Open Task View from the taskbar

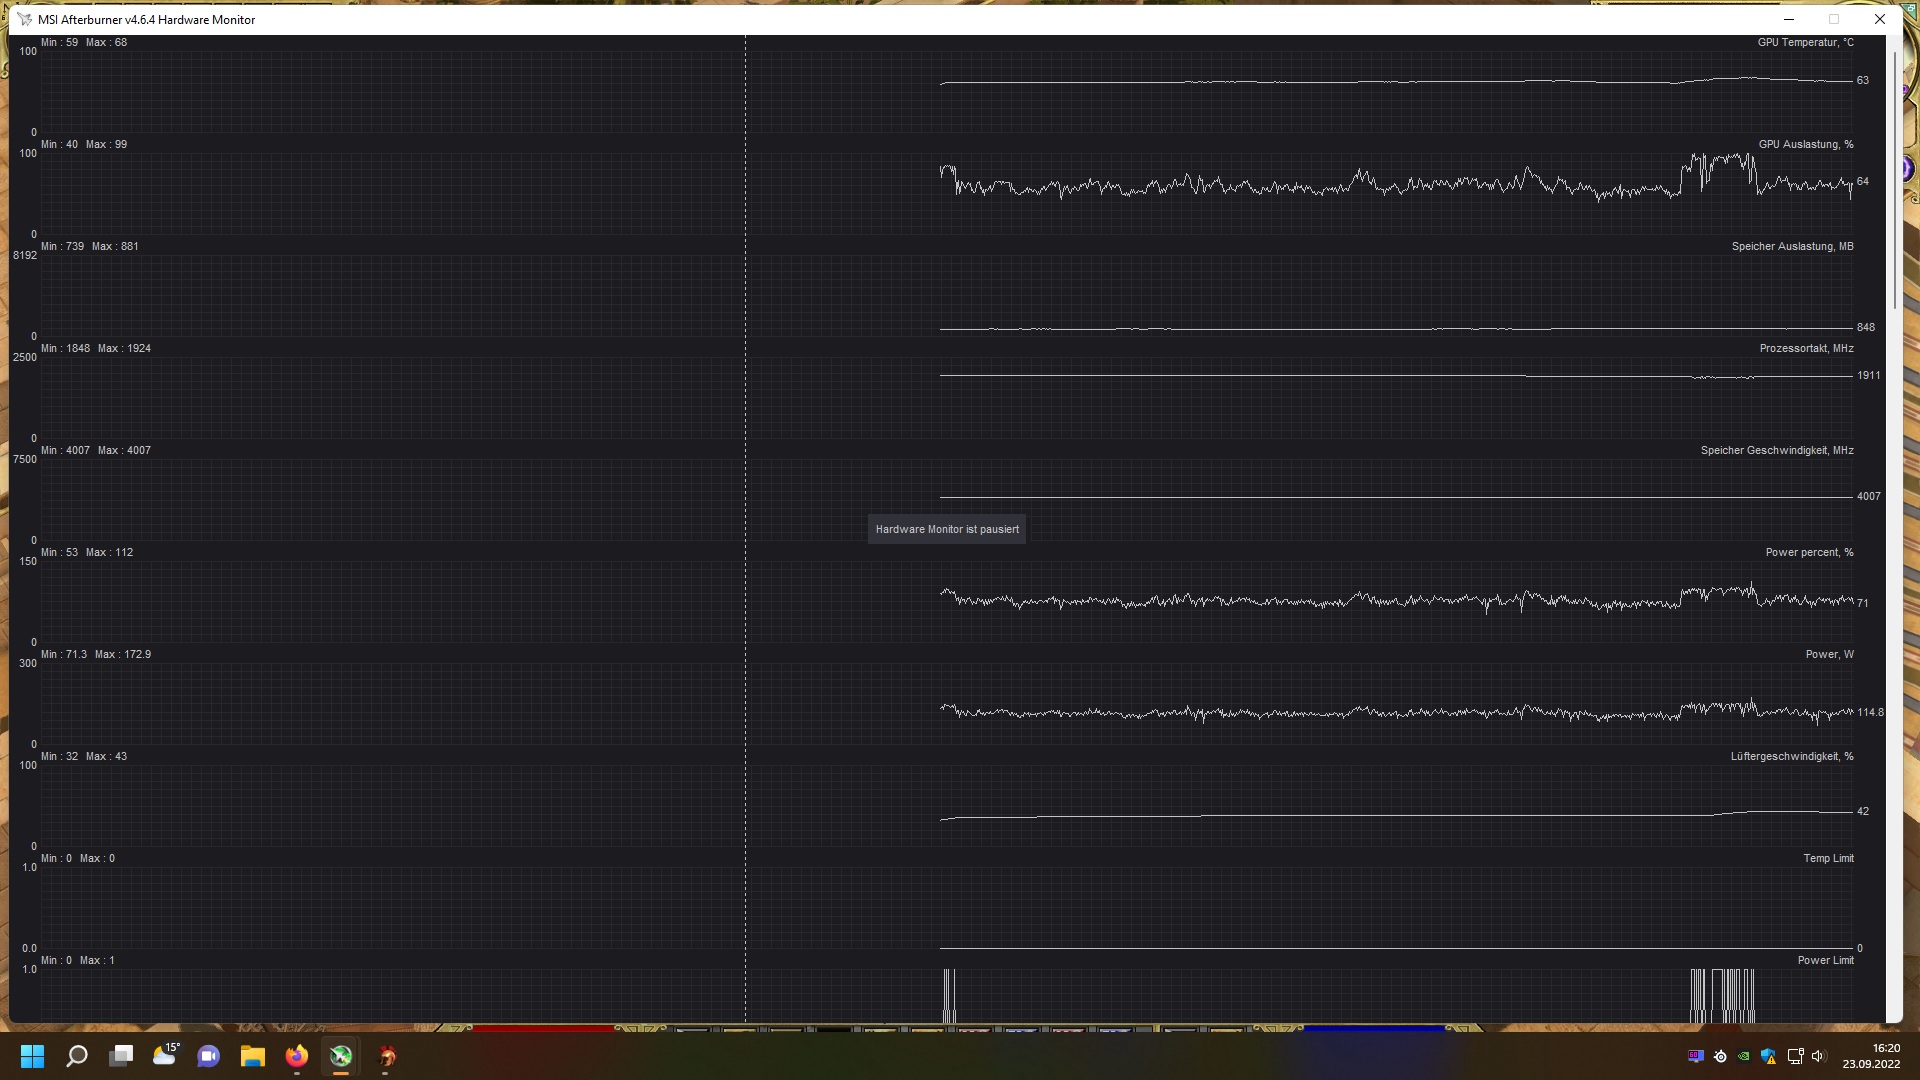coord(121,1056)
